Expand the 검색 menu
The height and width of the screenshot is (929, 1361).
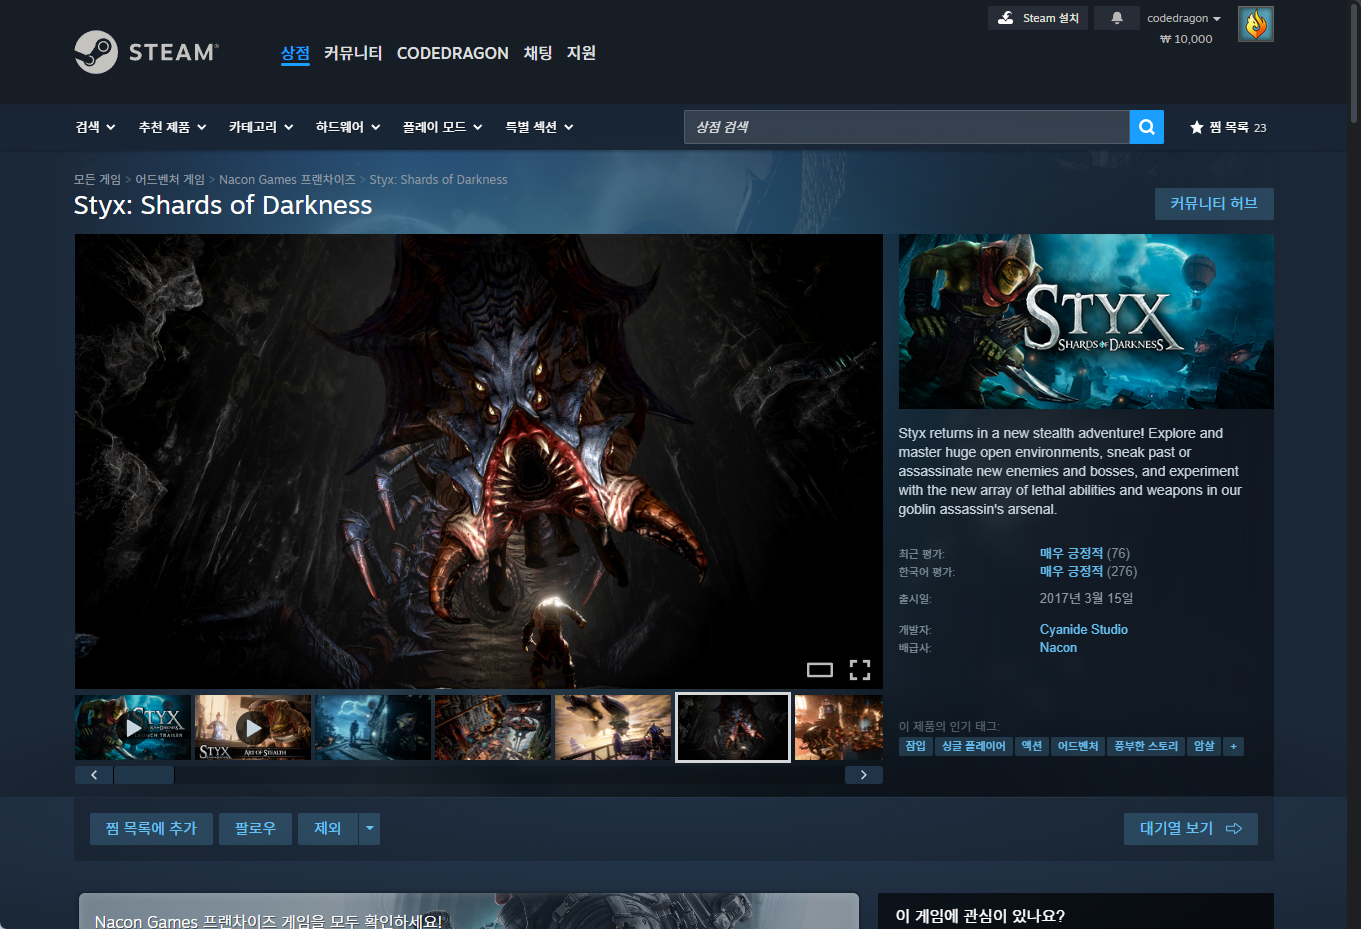[96, 127]
